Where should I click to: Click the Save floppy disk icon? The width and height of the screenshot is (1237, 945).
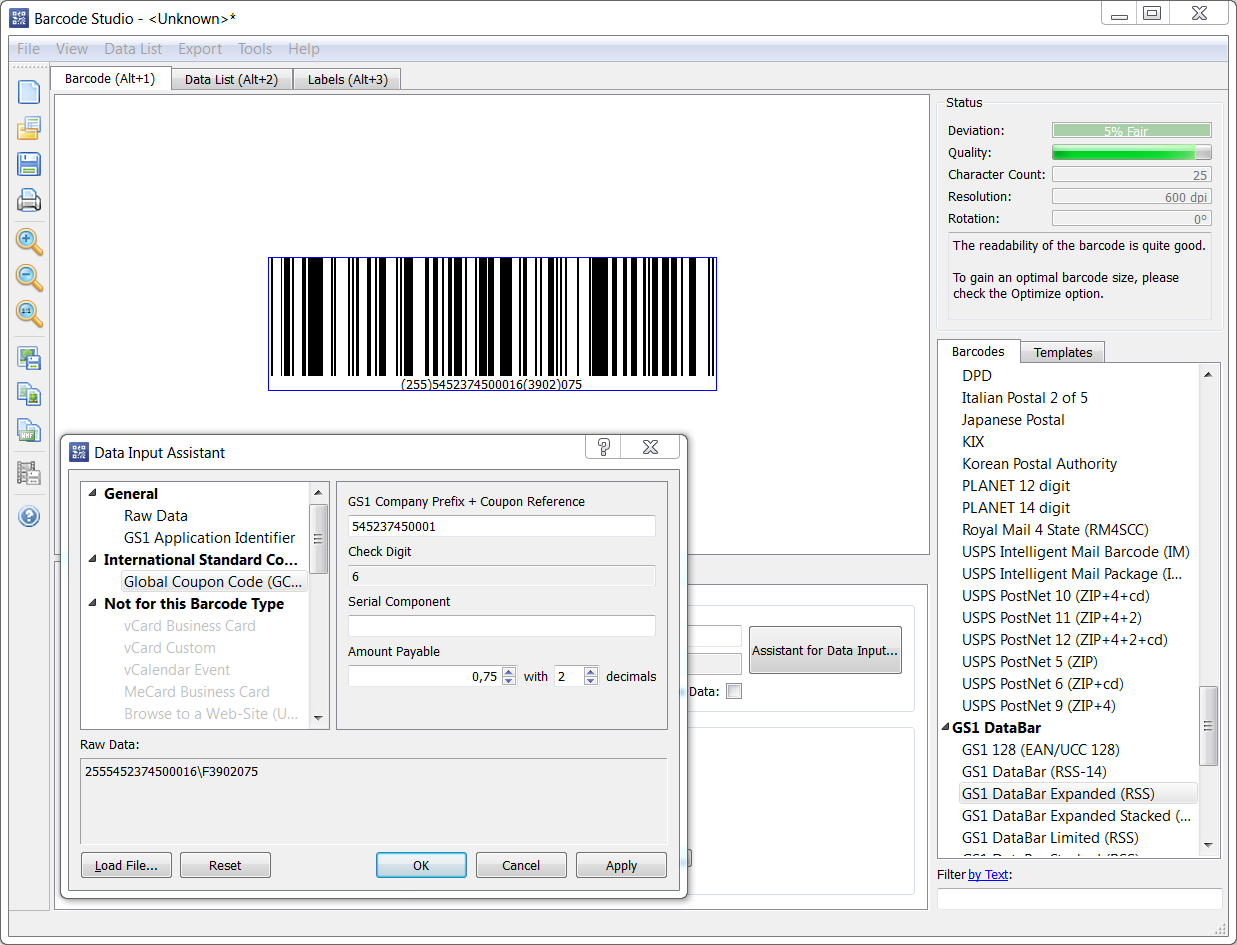pos(29,165)
